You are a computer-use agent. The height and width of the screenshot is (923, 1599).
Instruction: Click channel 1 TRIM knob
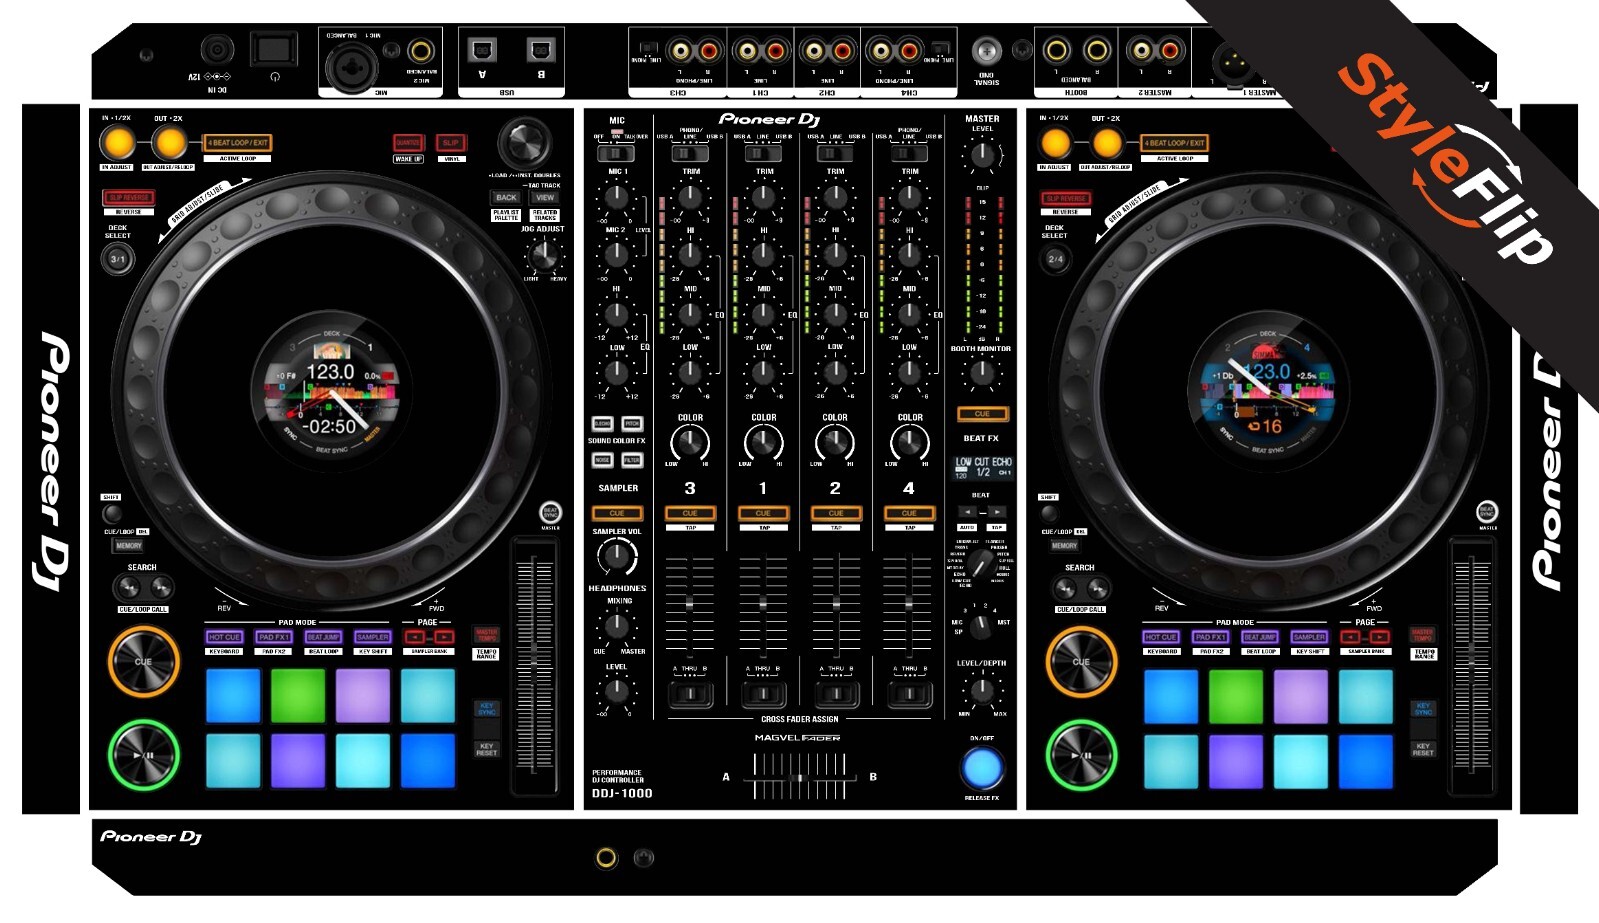click(763, 197)
